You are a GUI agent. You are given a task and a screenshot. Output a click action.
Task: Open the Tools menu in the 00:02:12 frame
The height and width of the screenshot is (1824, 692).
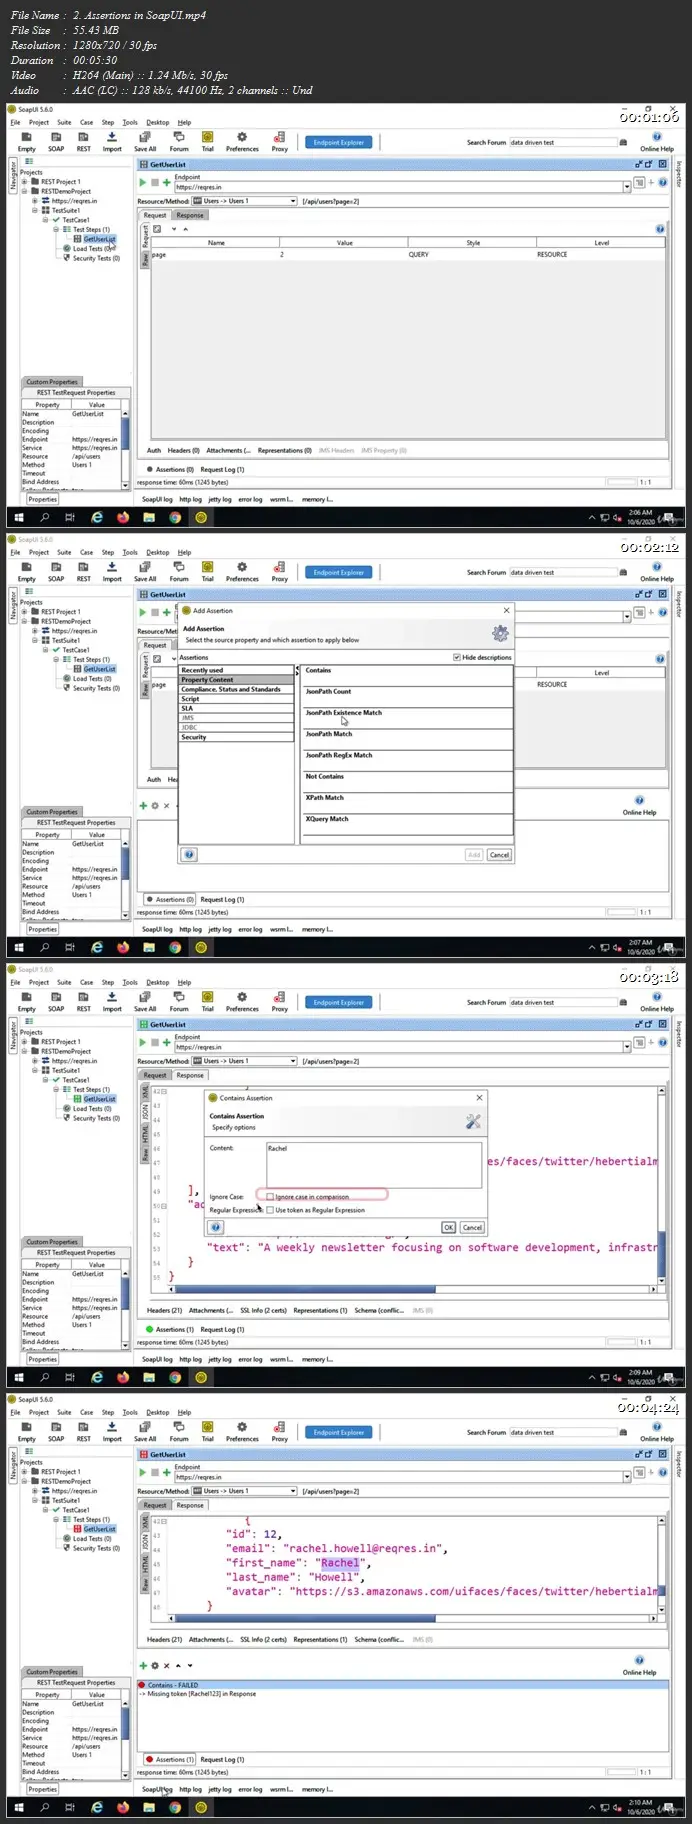point(130,552)
